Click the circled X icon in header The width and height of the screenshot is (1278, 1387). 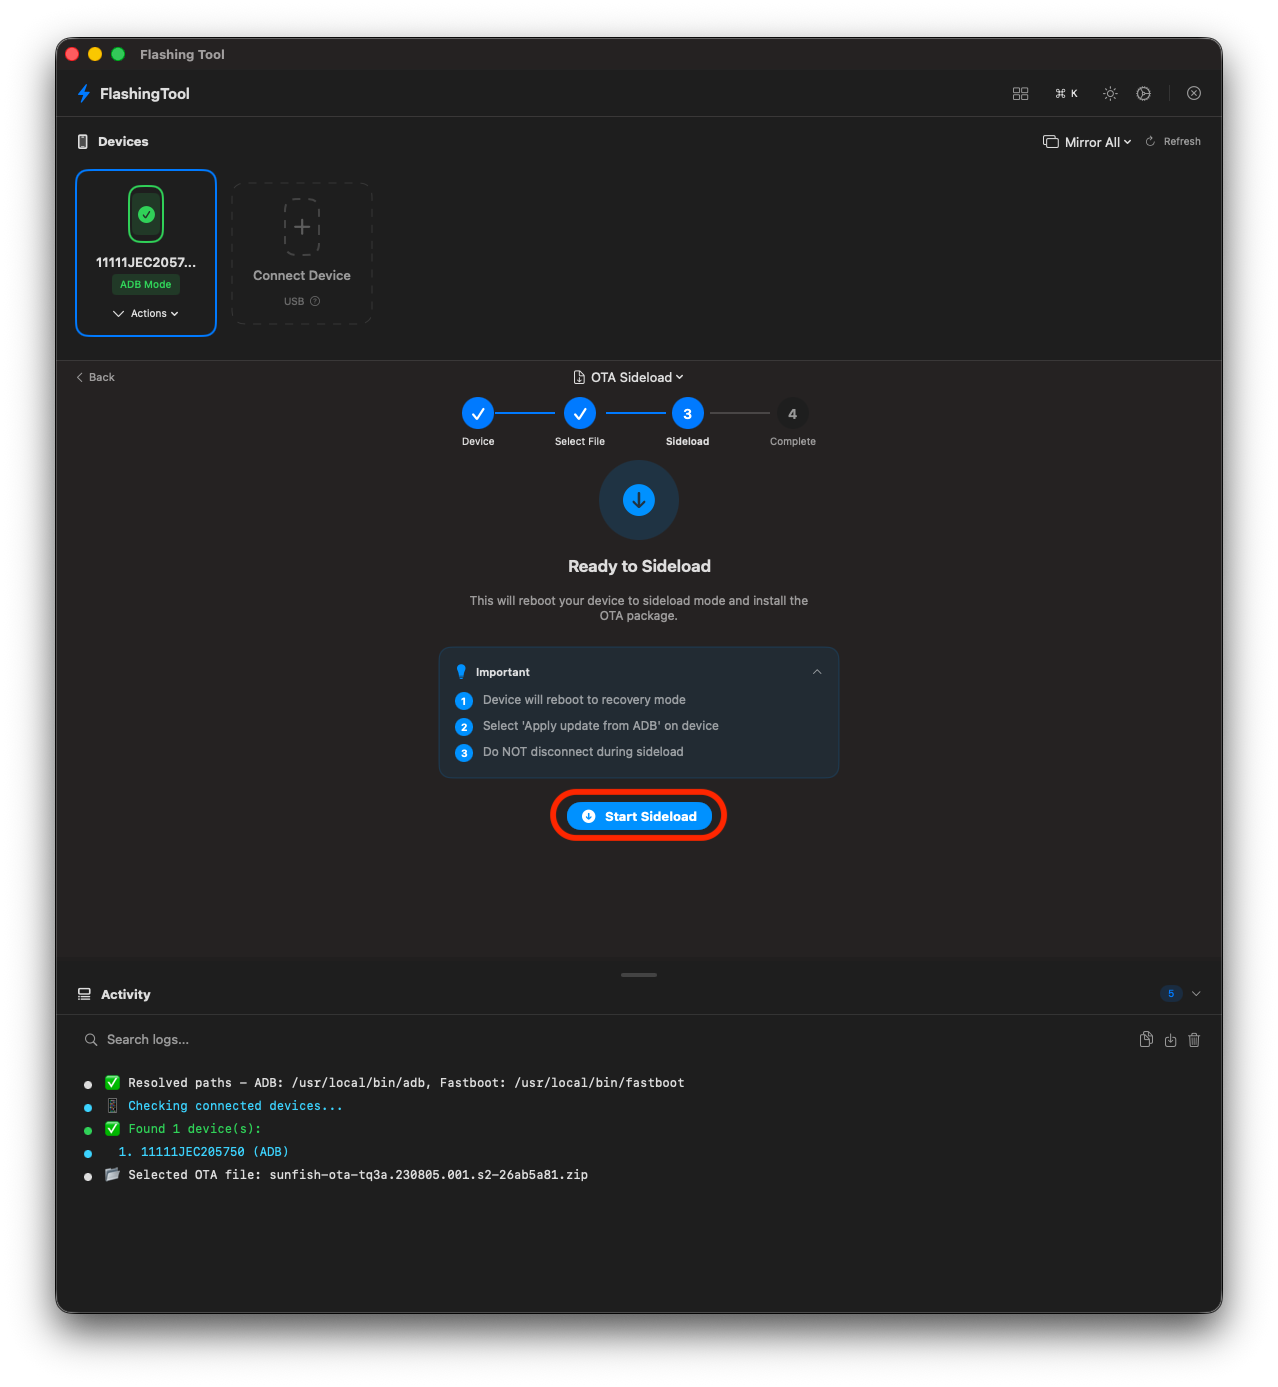tap(1194, 93)
